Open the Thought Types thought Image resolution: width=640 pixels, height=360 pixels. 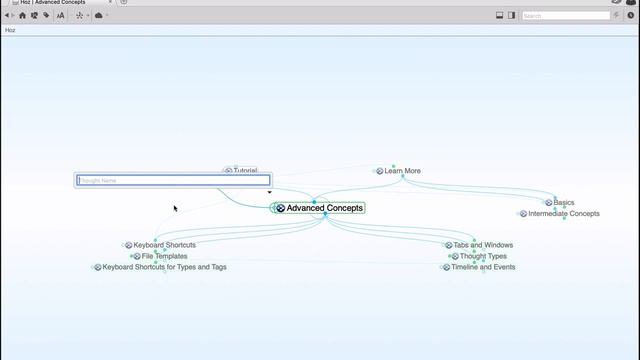click(x=483, y=256)
